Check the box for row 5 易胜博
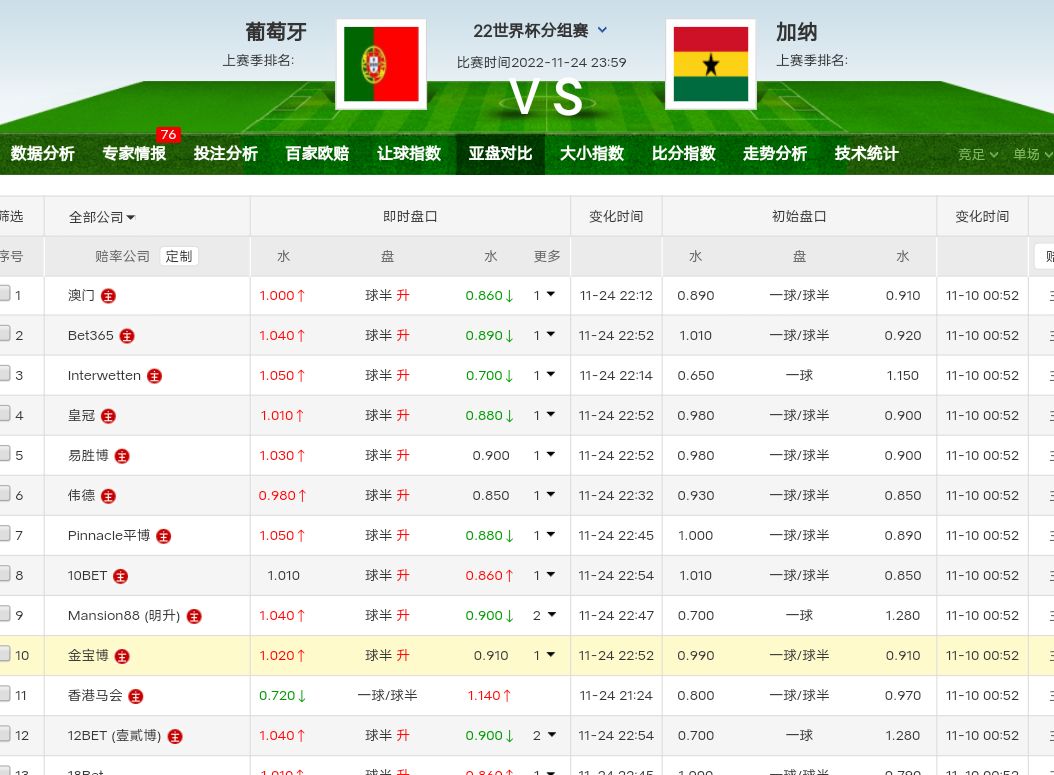This screenshot has width=1054, height=775. coord(4,454)
